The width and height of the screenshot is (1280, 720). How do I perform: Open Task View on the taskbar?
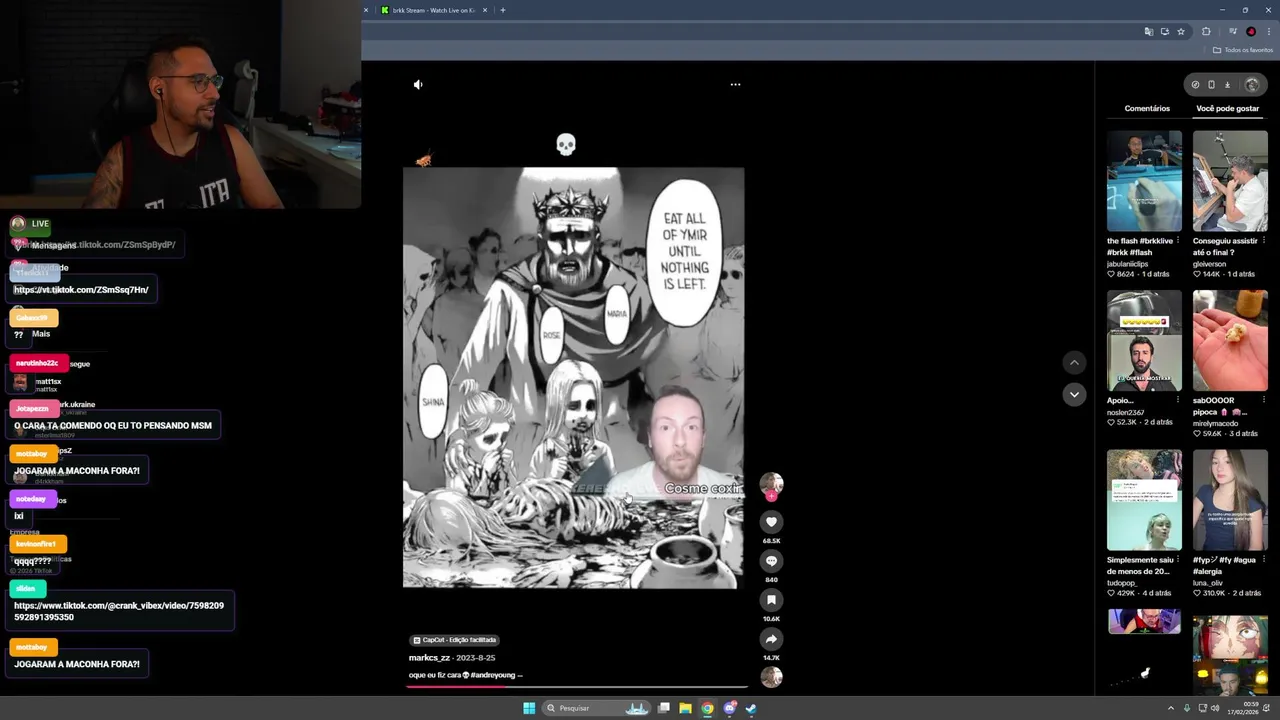tap(663, 708)
